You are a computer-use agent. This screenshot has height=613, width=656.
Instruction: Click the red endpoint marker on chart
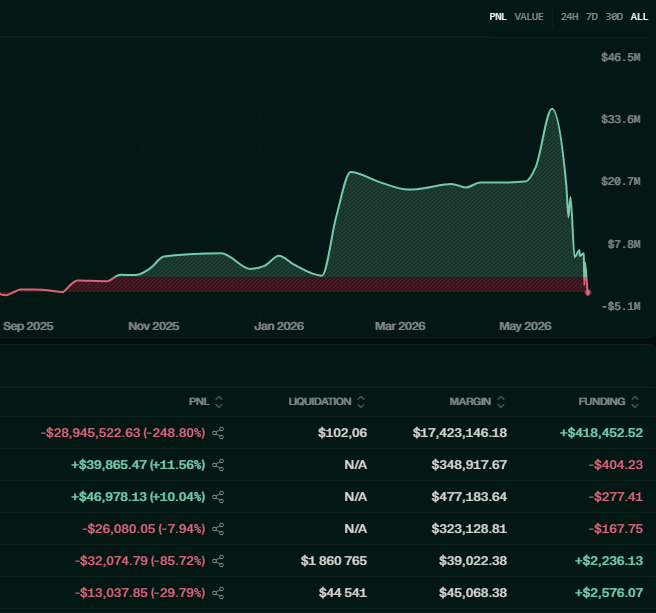coord(588,292)
